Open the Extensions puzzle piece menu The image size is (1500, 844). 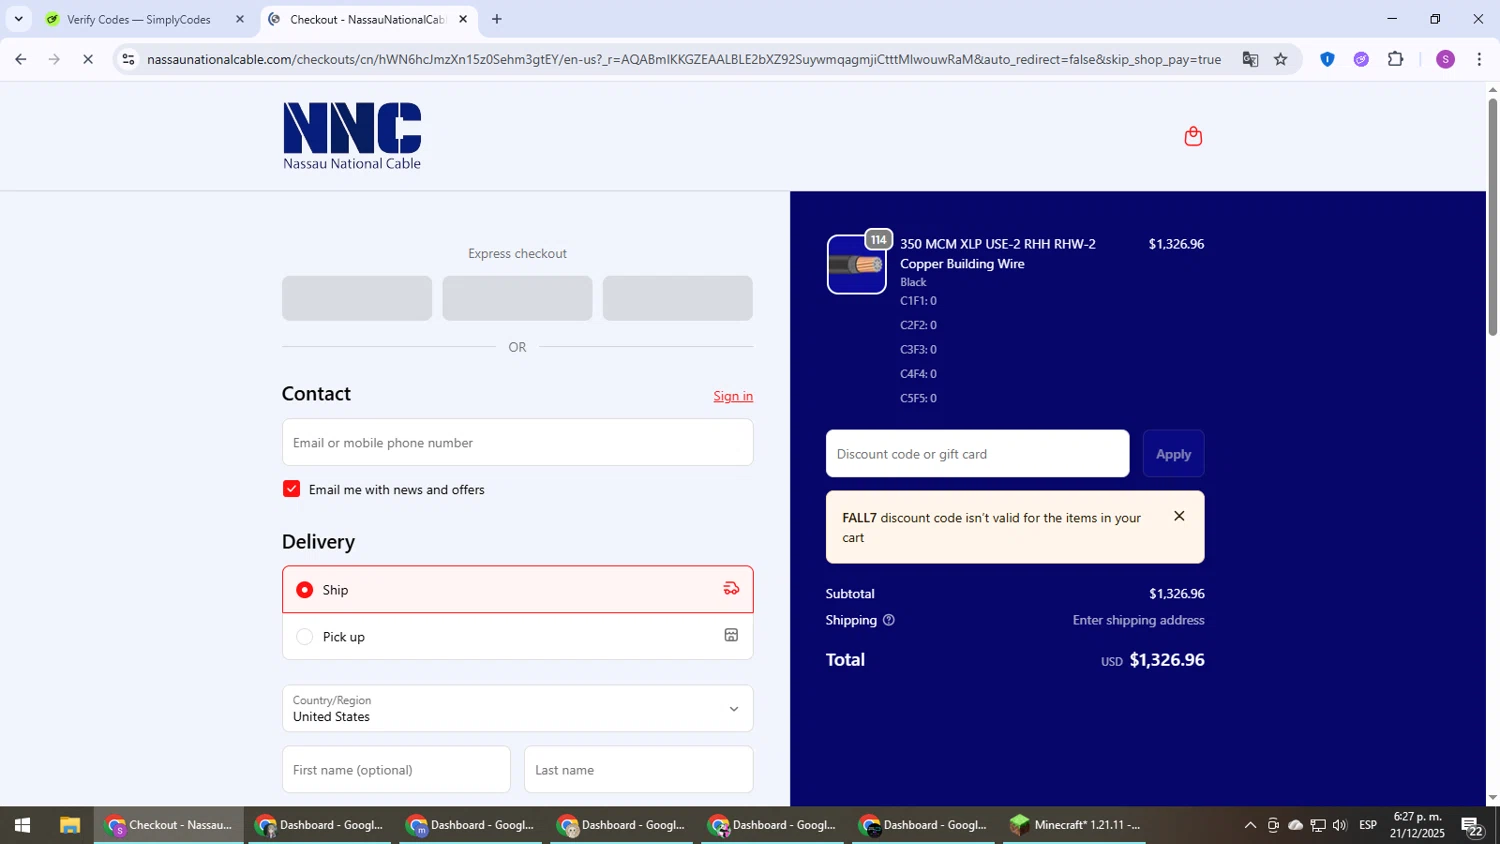click(x=1396, y=59)
